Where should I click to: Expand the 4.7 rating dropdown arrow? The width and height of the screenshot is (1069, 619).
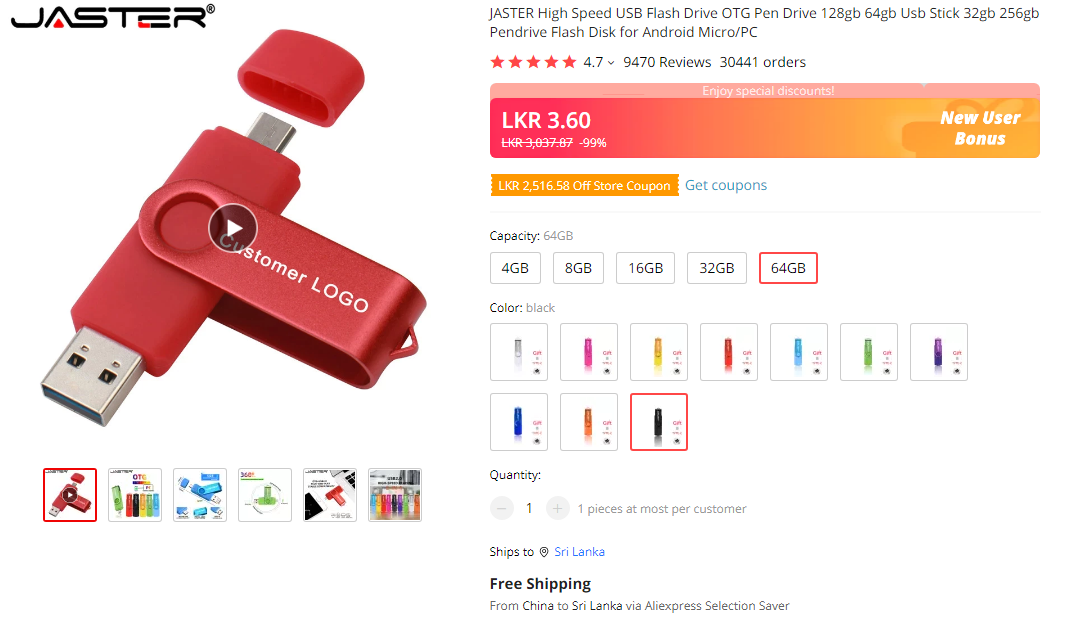[x=611, y=63]
